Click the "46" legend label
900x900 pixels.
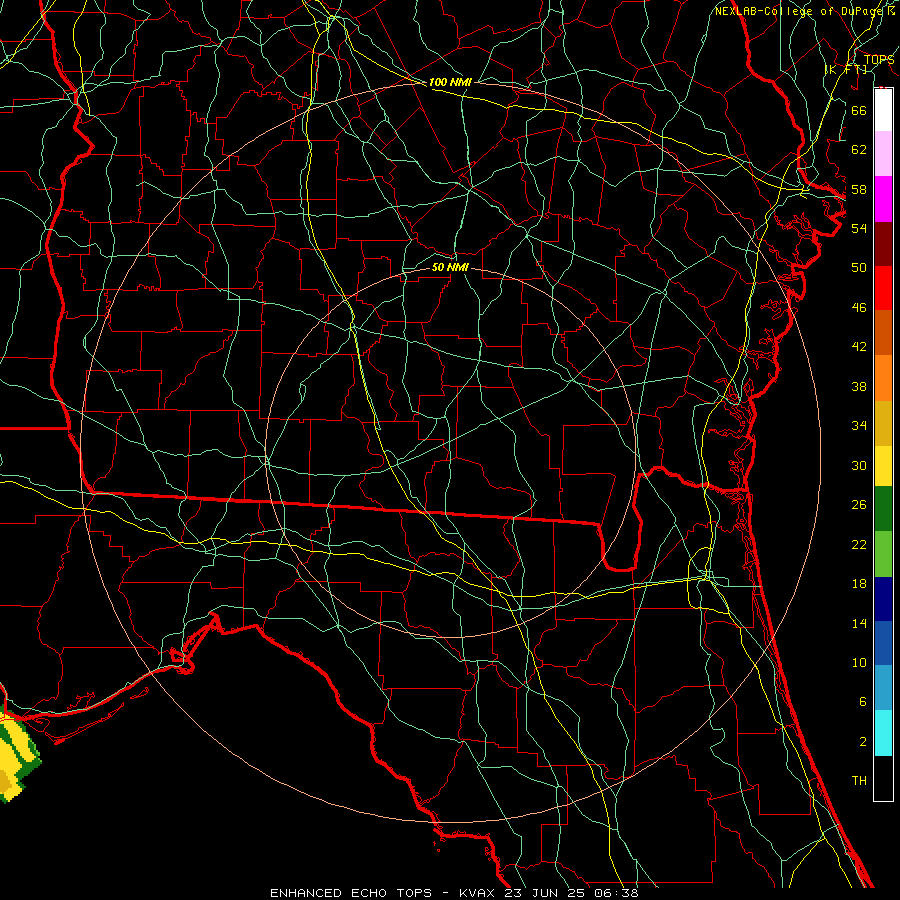click(859, 308)
